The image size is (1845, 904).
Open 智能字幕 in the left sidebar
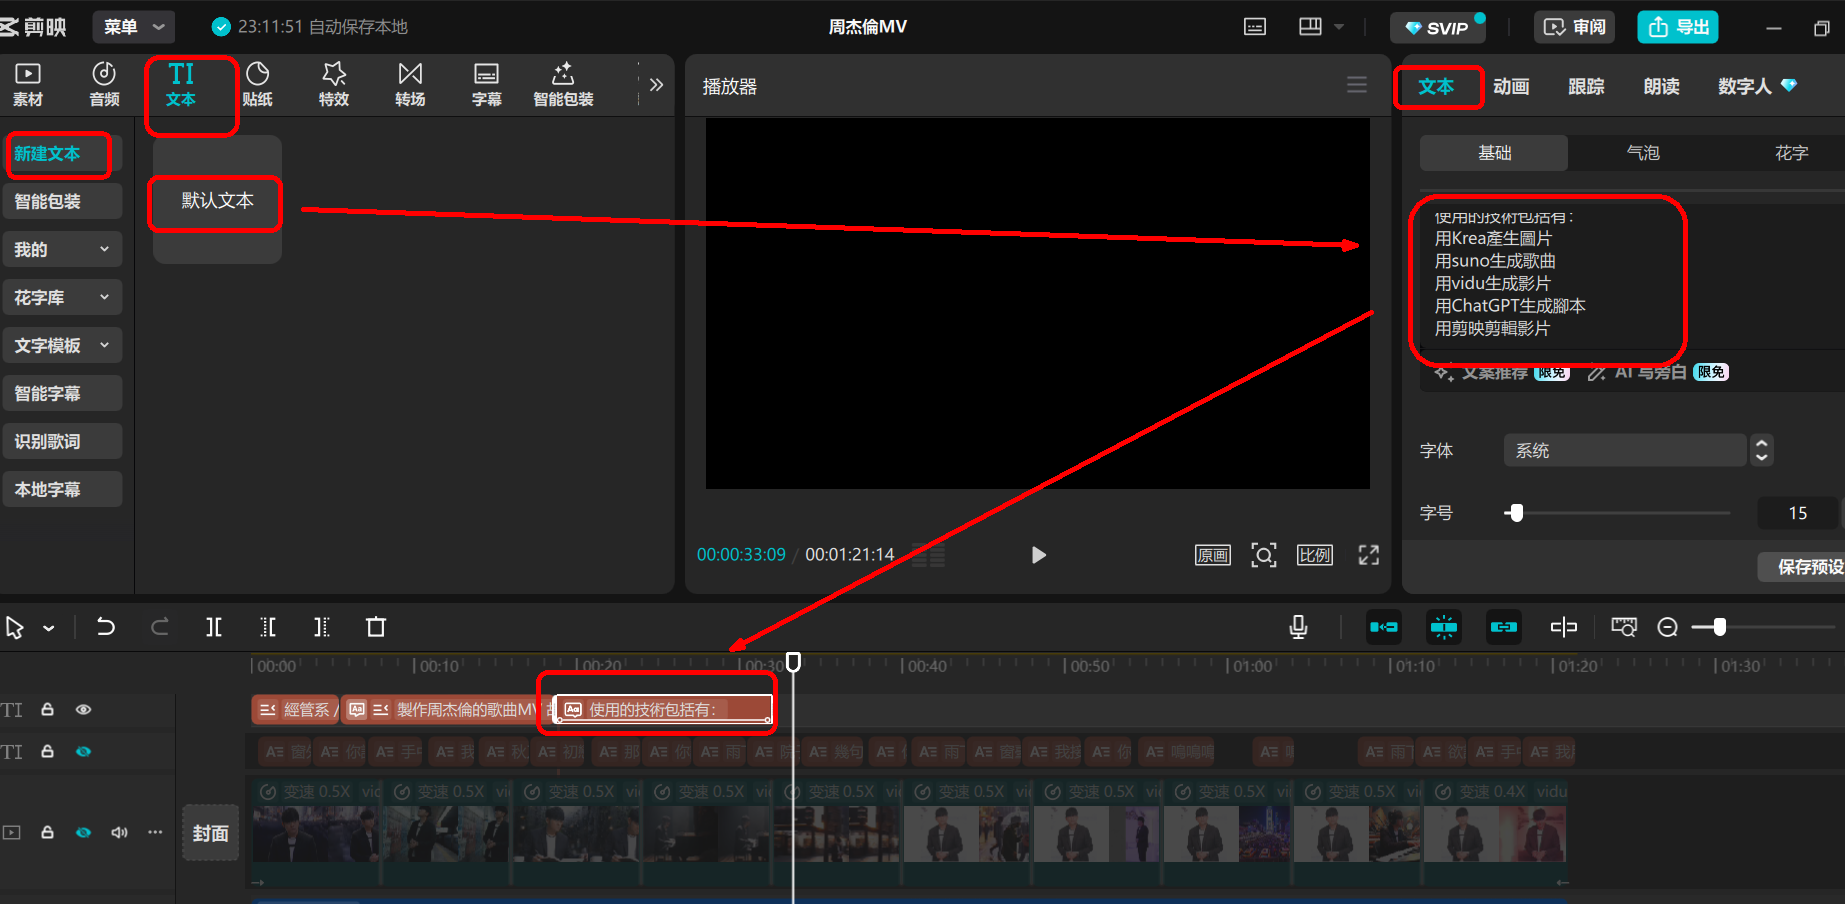click(62, 393)
